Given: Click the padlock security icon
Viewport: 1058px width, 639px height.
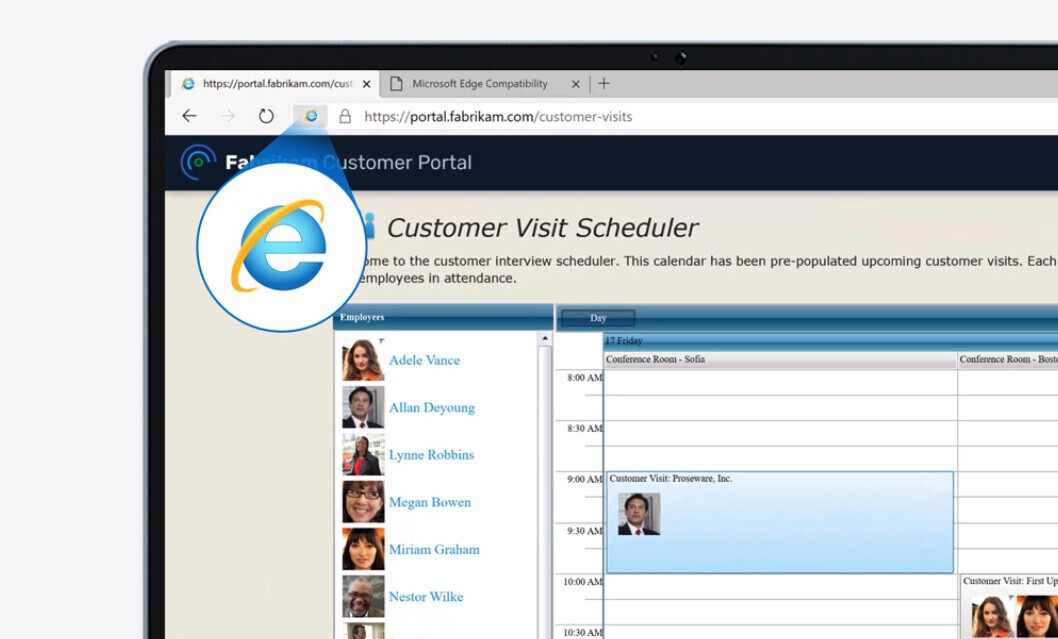Looking at the screenshot, I should point(344,116).
